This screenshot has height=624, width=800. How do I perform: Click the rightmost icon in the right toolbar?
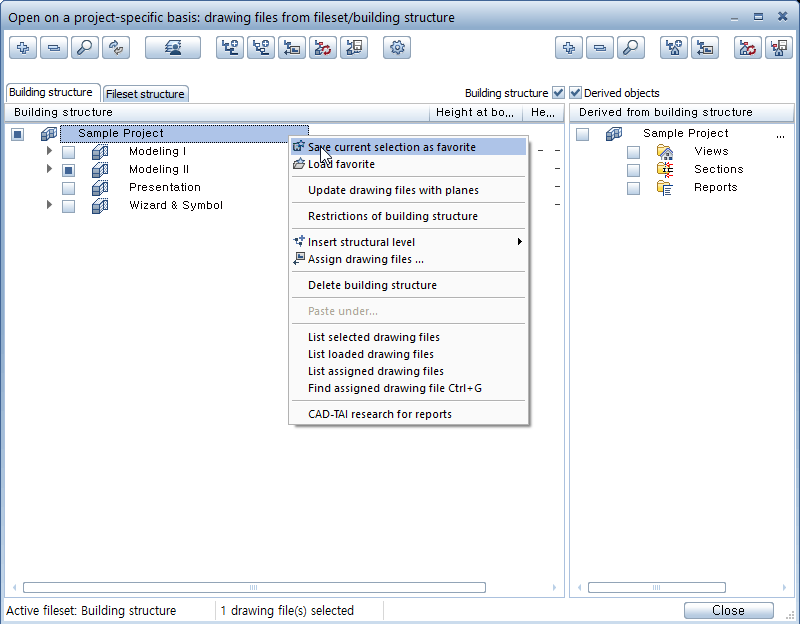(778, 47)
